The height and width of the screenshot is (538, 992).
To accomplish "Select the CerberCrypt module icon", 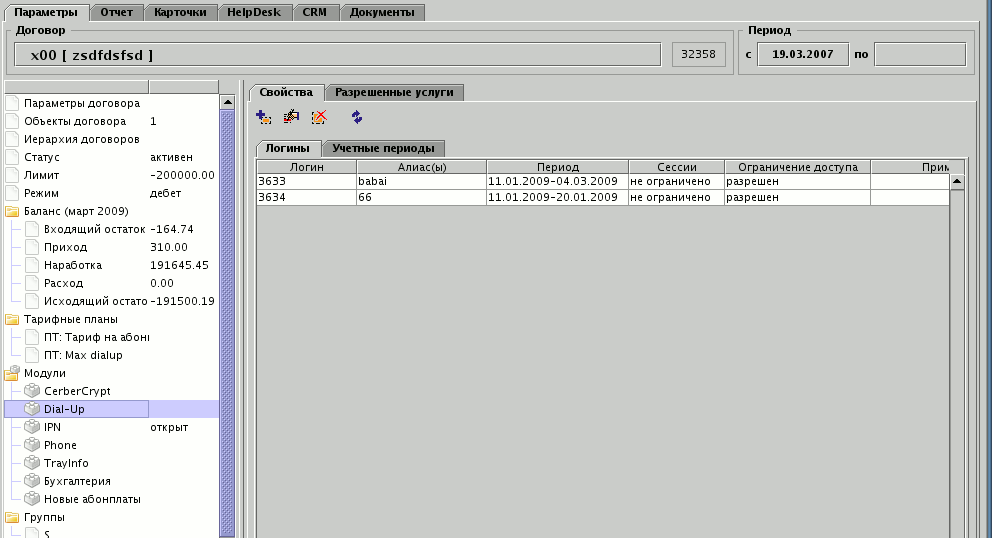I will point(32,391).
